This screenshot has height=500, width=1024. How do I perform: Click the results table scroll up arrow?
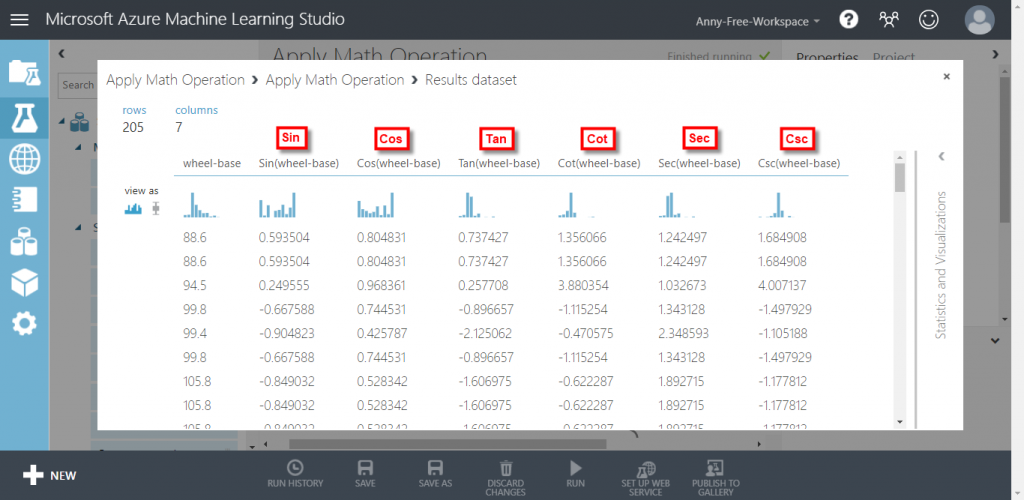tap(900, 157)
